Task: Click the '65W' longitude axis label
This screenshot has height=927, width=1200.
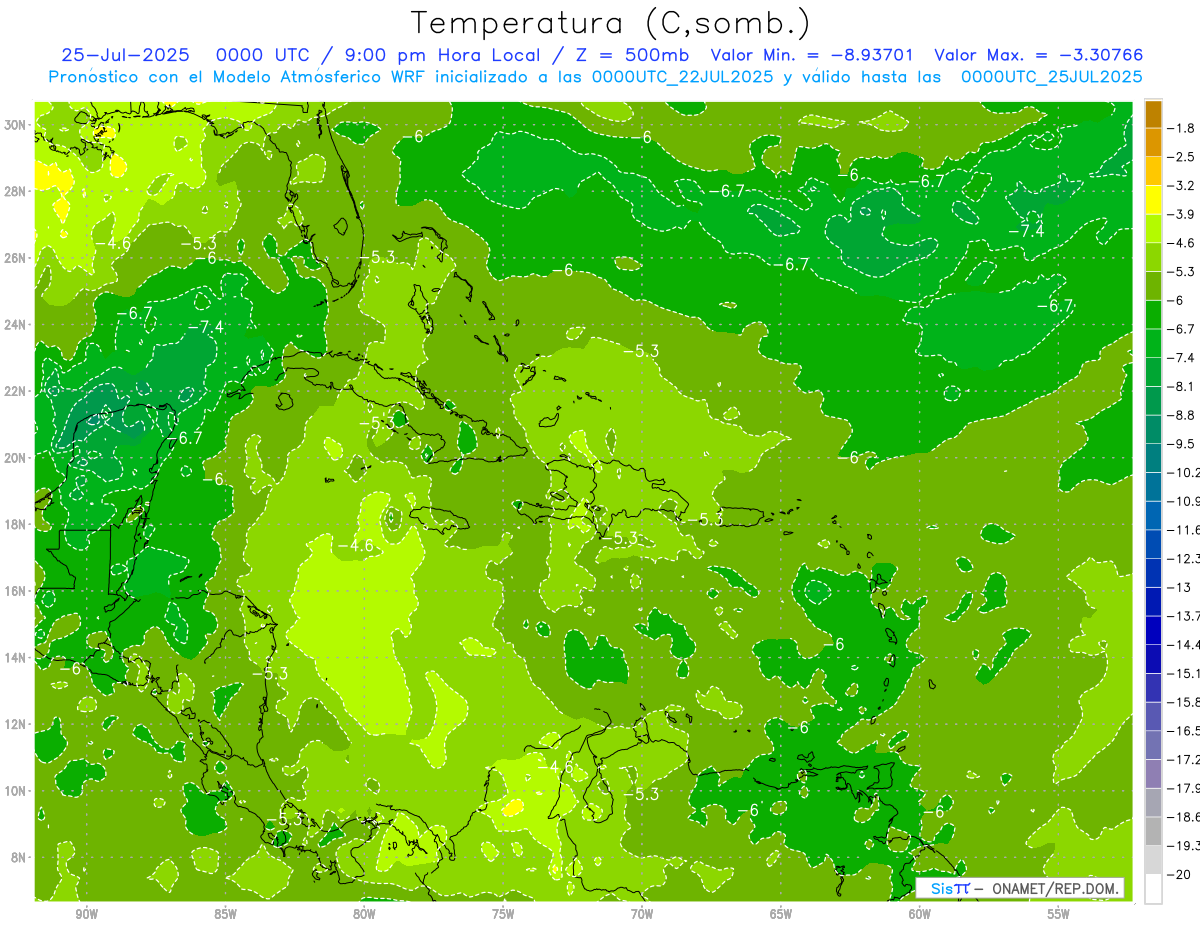Action: point(781,914)
